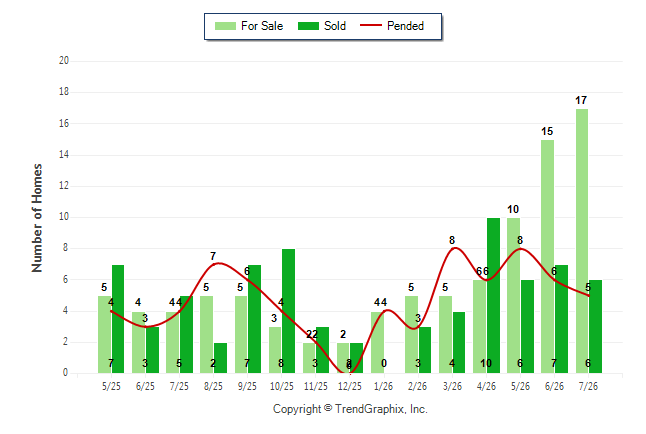Viewport: 646px width, 434px height.
Task: Click the Sold dark green legend swatch
Action: (308, 26)
